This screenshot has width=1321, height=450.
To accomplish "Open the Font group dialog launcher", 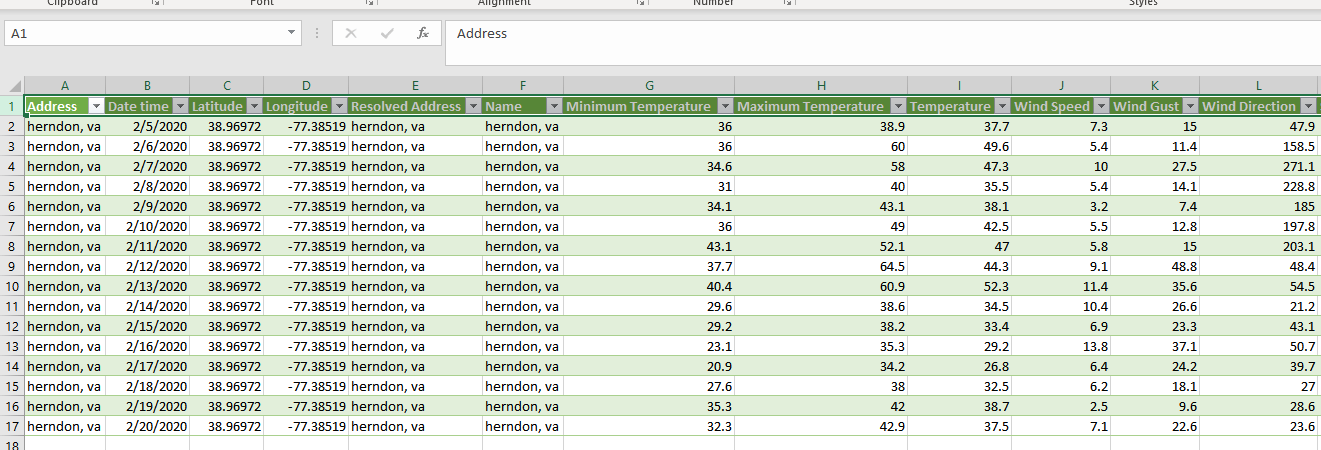I will point(371,3).
